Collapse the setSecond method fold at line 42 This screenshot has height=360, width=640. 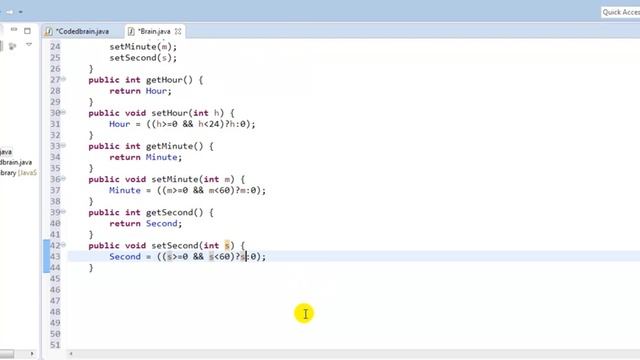pyautogui.click(x=64, y=244)
